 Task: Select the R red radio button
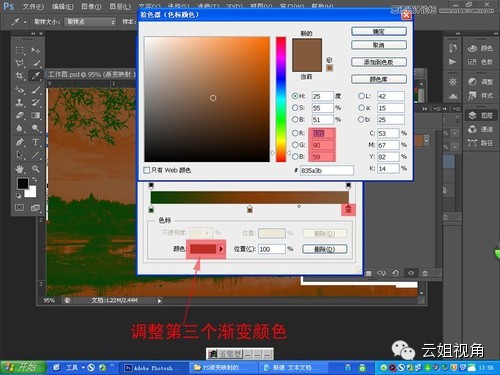[295, 133]
